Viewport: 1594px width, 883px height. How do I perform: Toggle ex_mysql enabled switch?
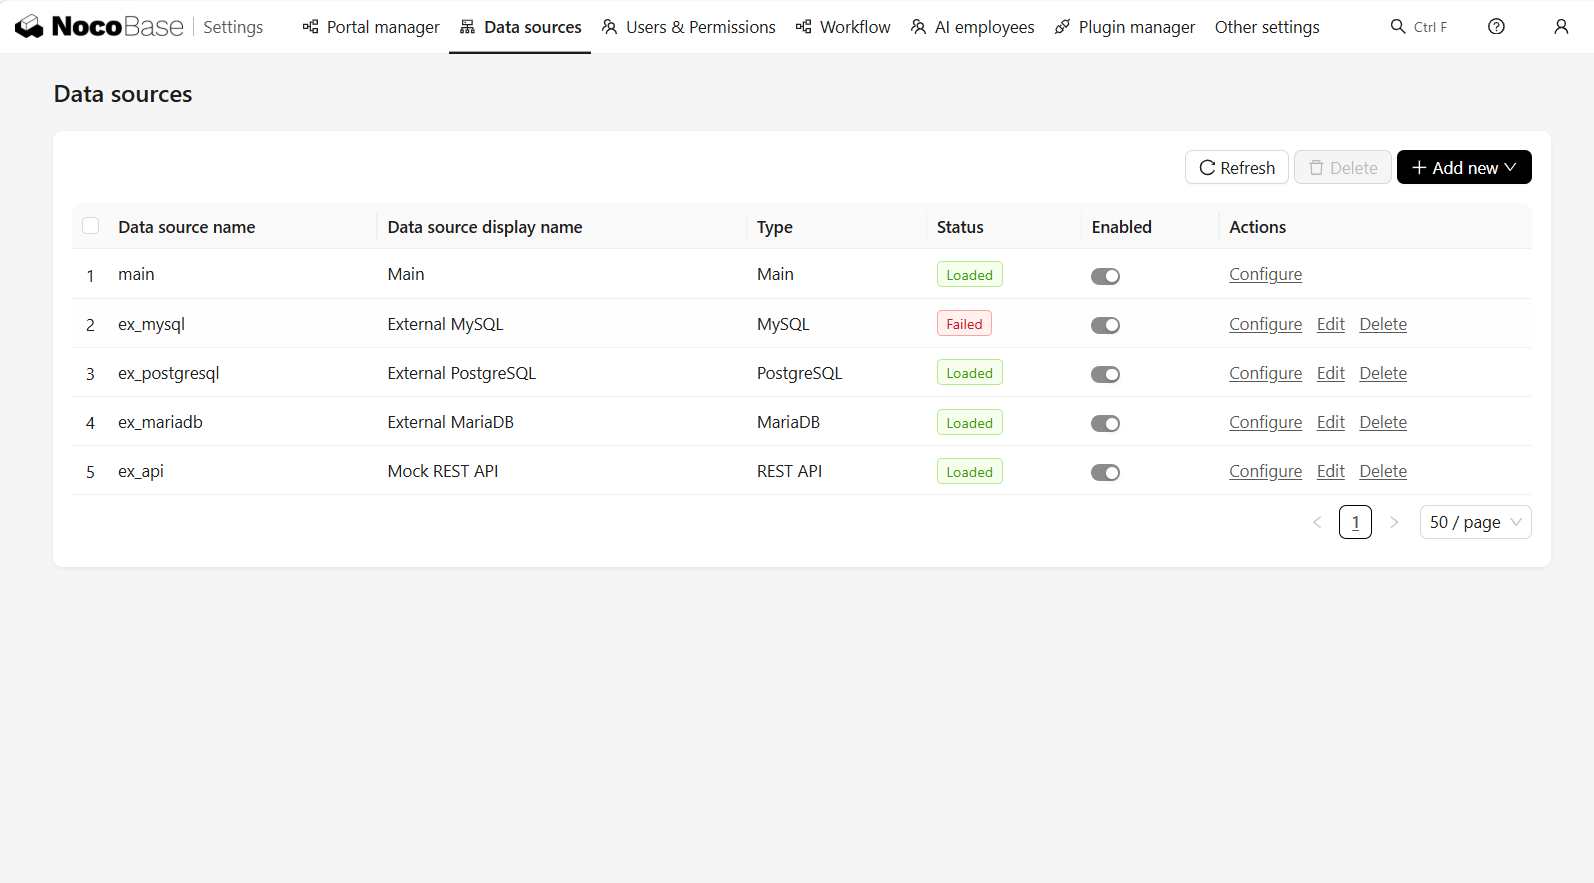coord(1105,325)
